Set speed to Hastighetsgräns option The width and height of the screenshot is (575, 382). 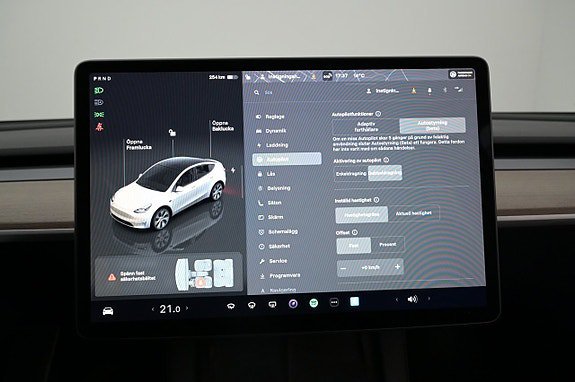(362, 214)
